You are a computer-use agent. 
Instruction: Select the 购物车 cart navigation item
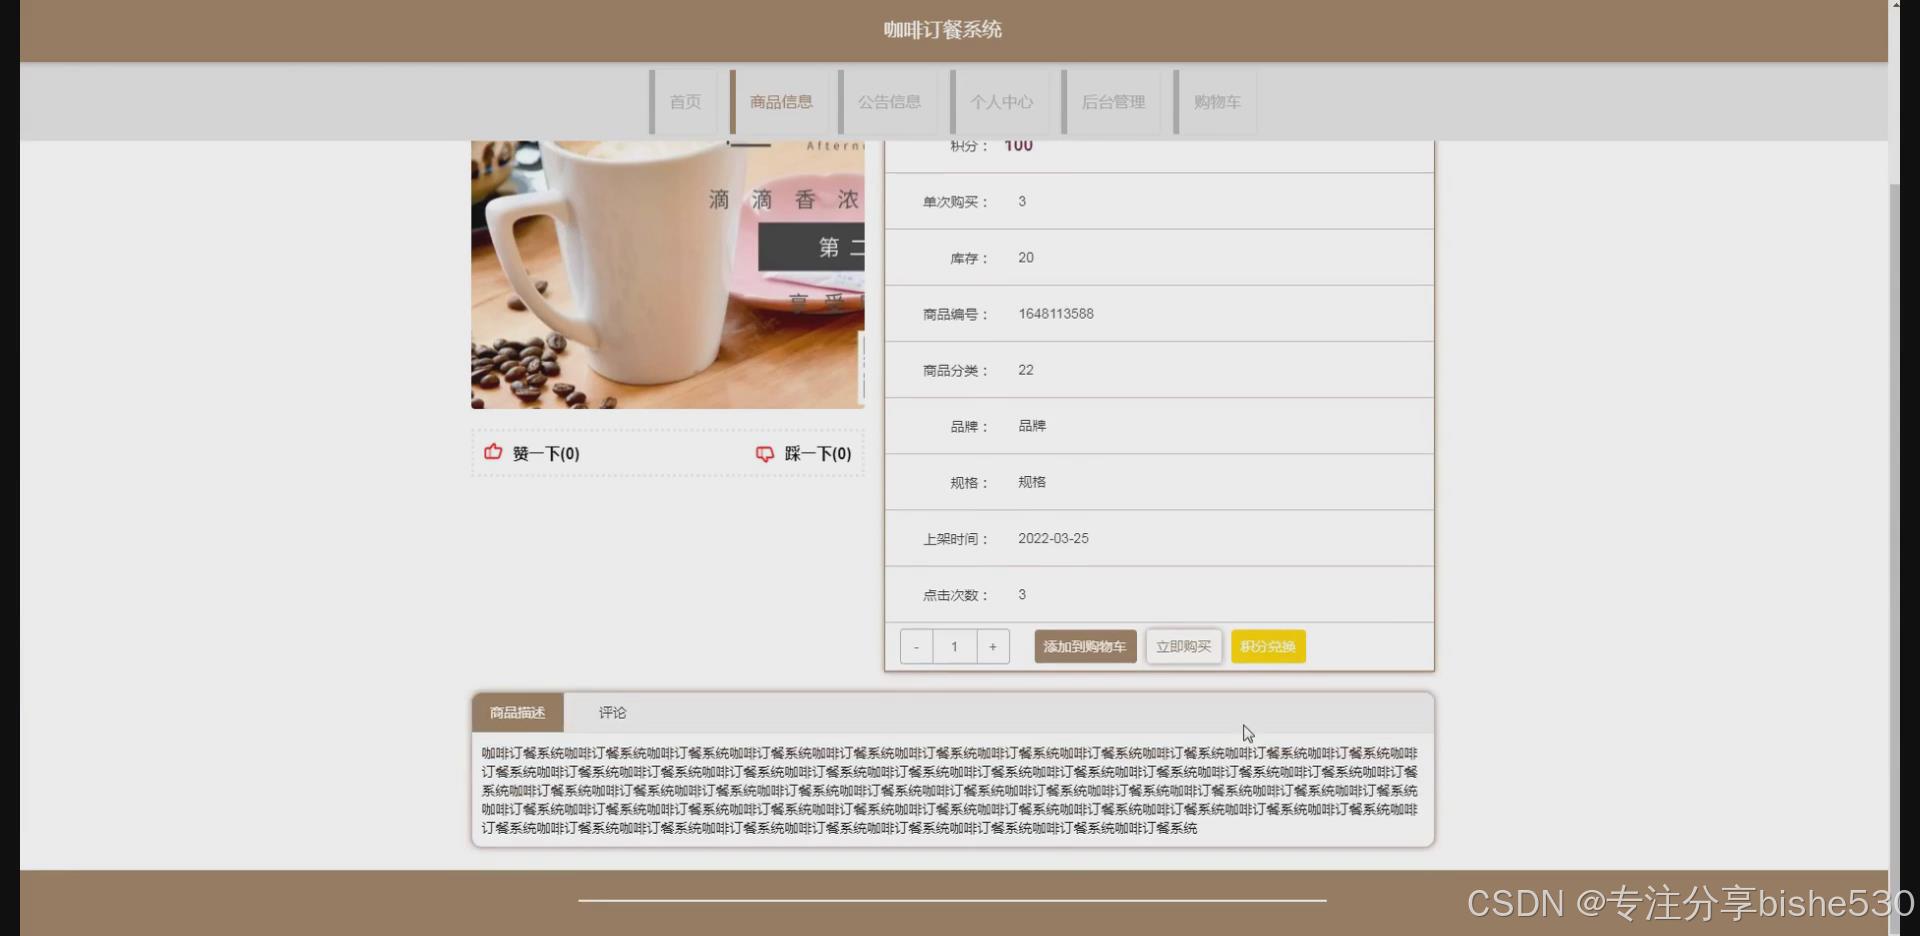coord(1214,101)
